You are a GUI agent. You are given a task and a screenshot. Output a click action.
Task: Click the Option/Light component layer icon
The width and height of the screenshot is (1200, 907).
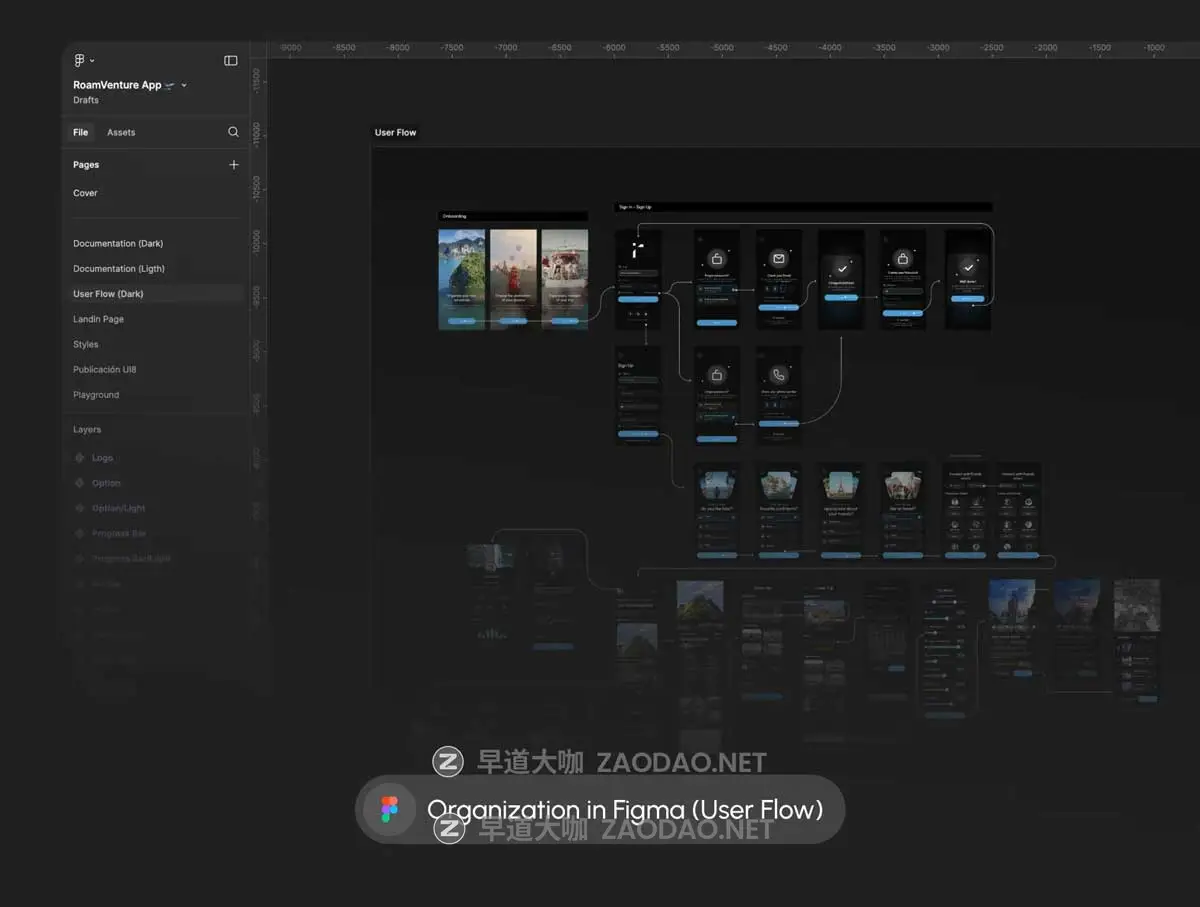pos(80,508)
